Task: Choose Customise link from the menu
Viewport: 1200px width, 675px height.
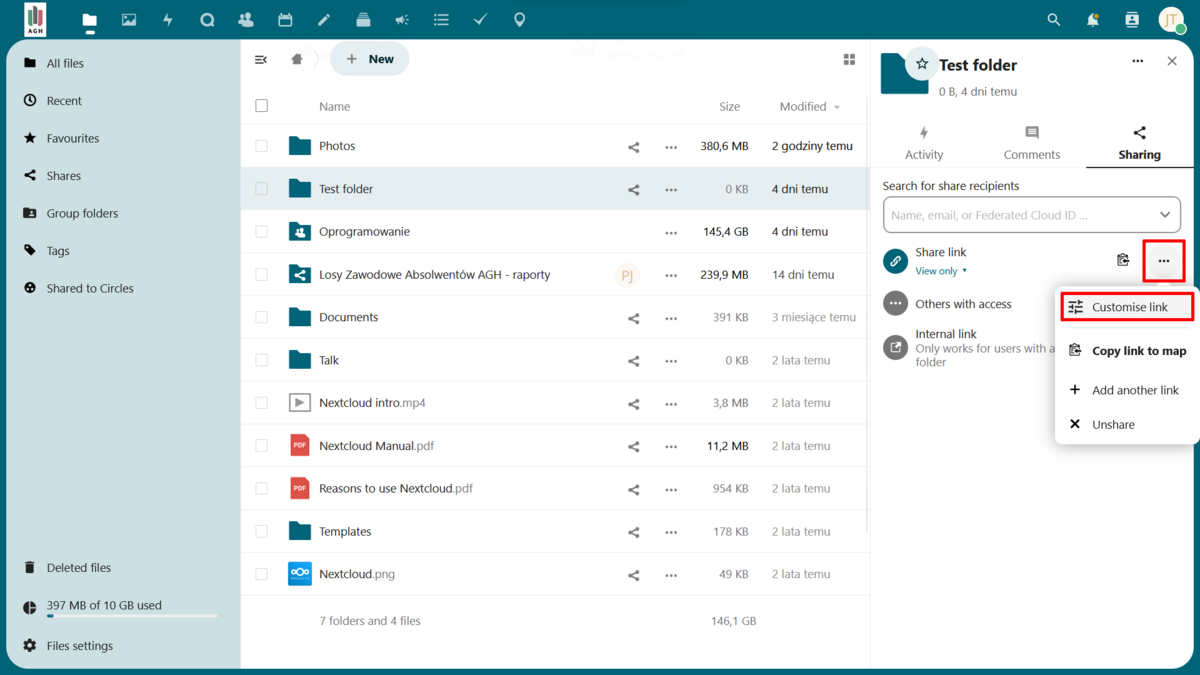Action: (x=1128, y=307)
